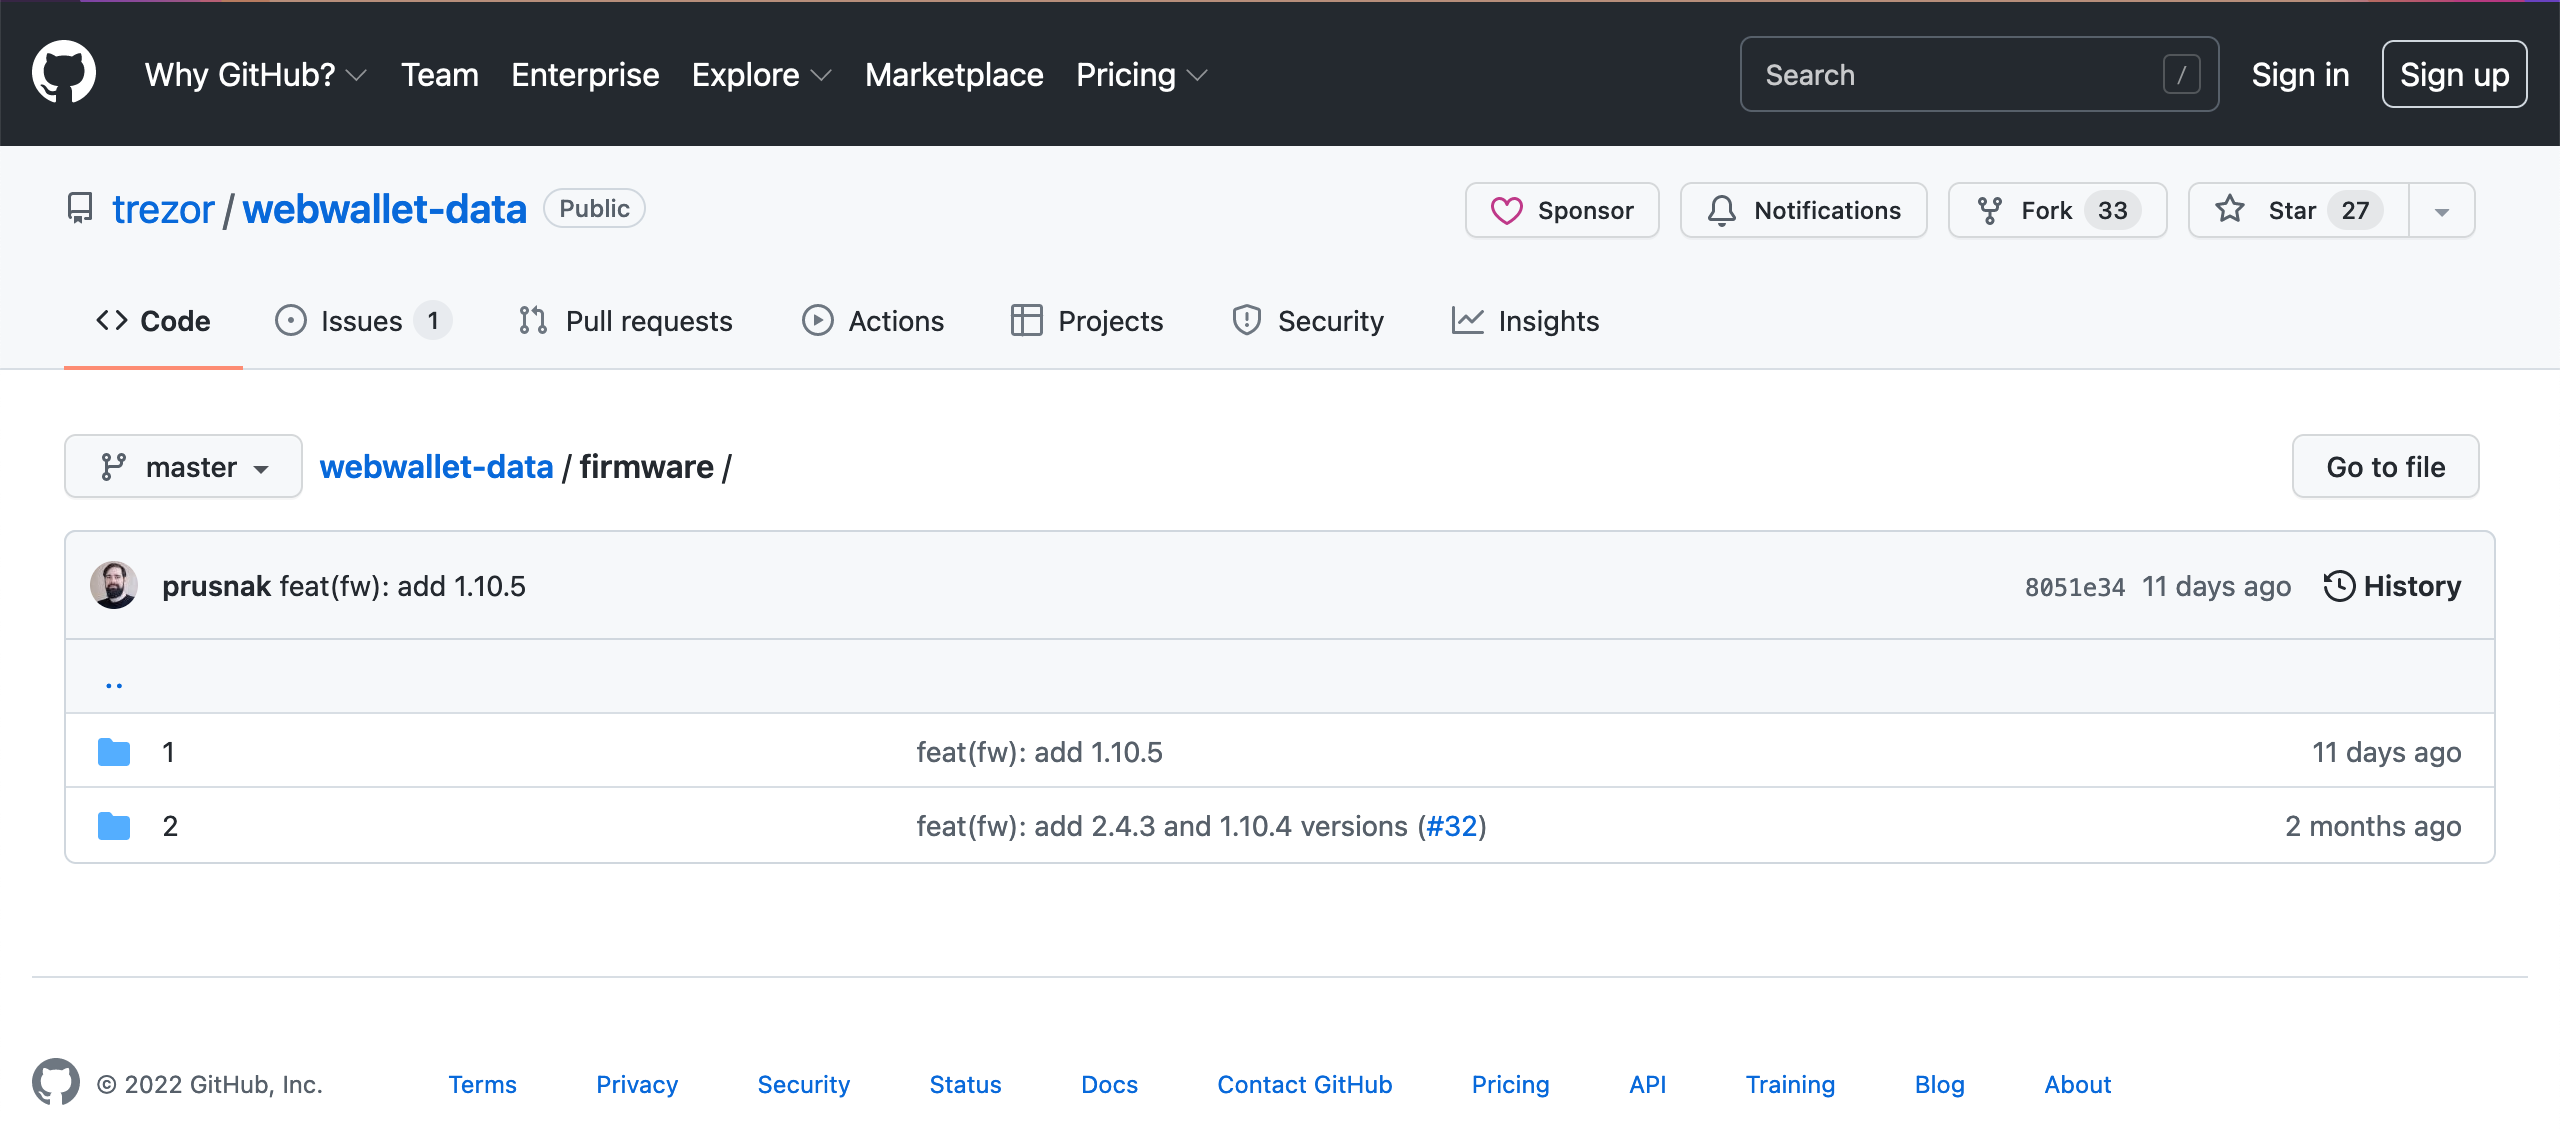This screenshot has height=1132, width=2560.
Task: Click the footer GitHub logo
Action: pos(56,1082)
